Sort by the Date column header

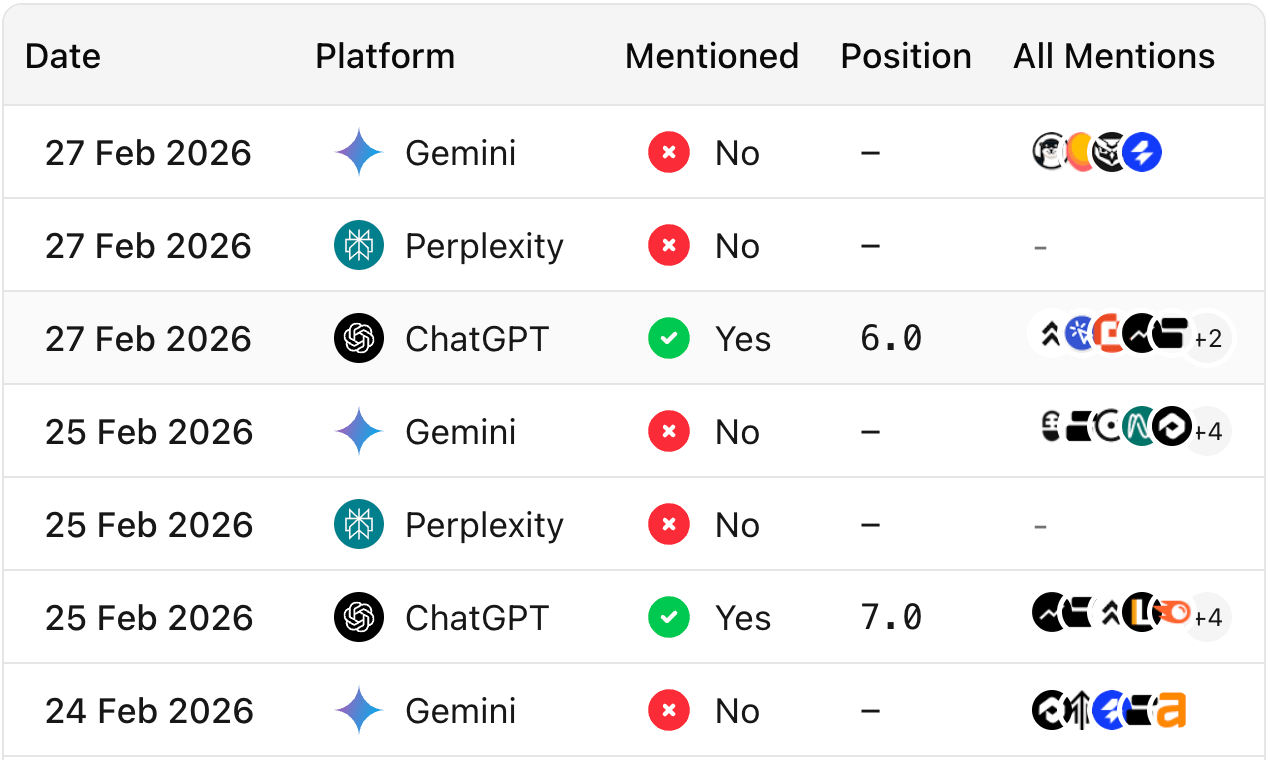point(62,56)
